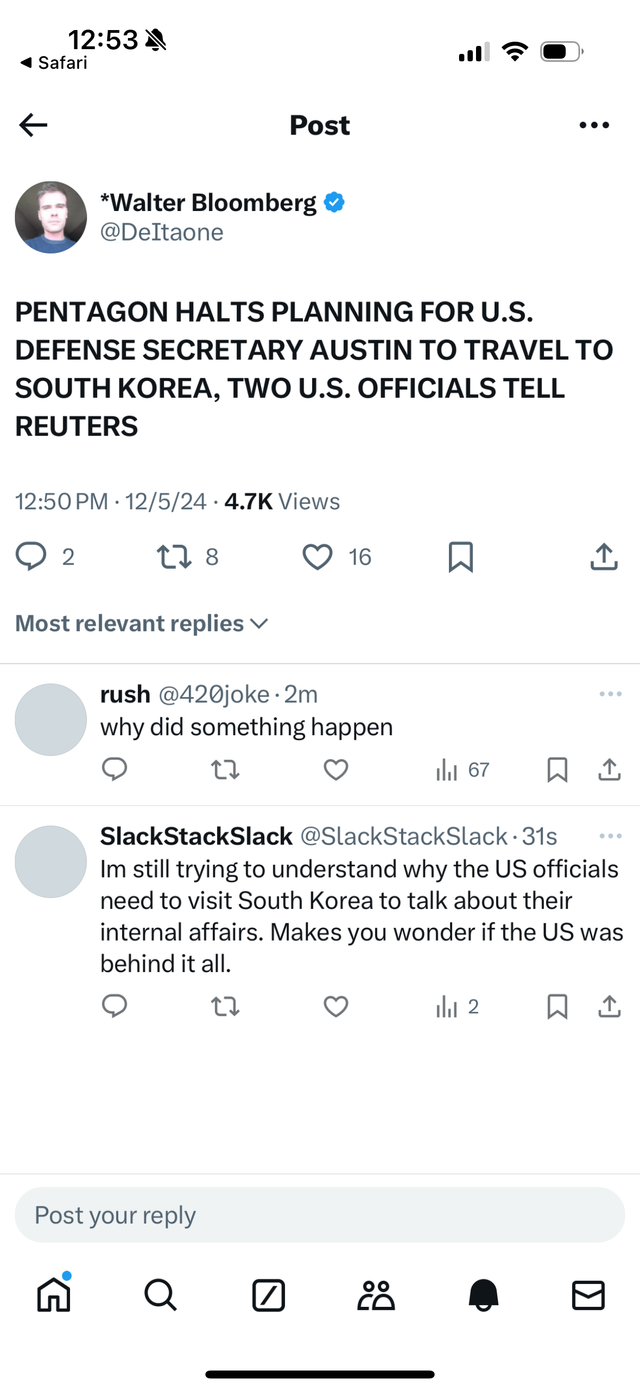
Task: Reply to SlackStackSlack's comment
Action: click(x=115, y=1007)
